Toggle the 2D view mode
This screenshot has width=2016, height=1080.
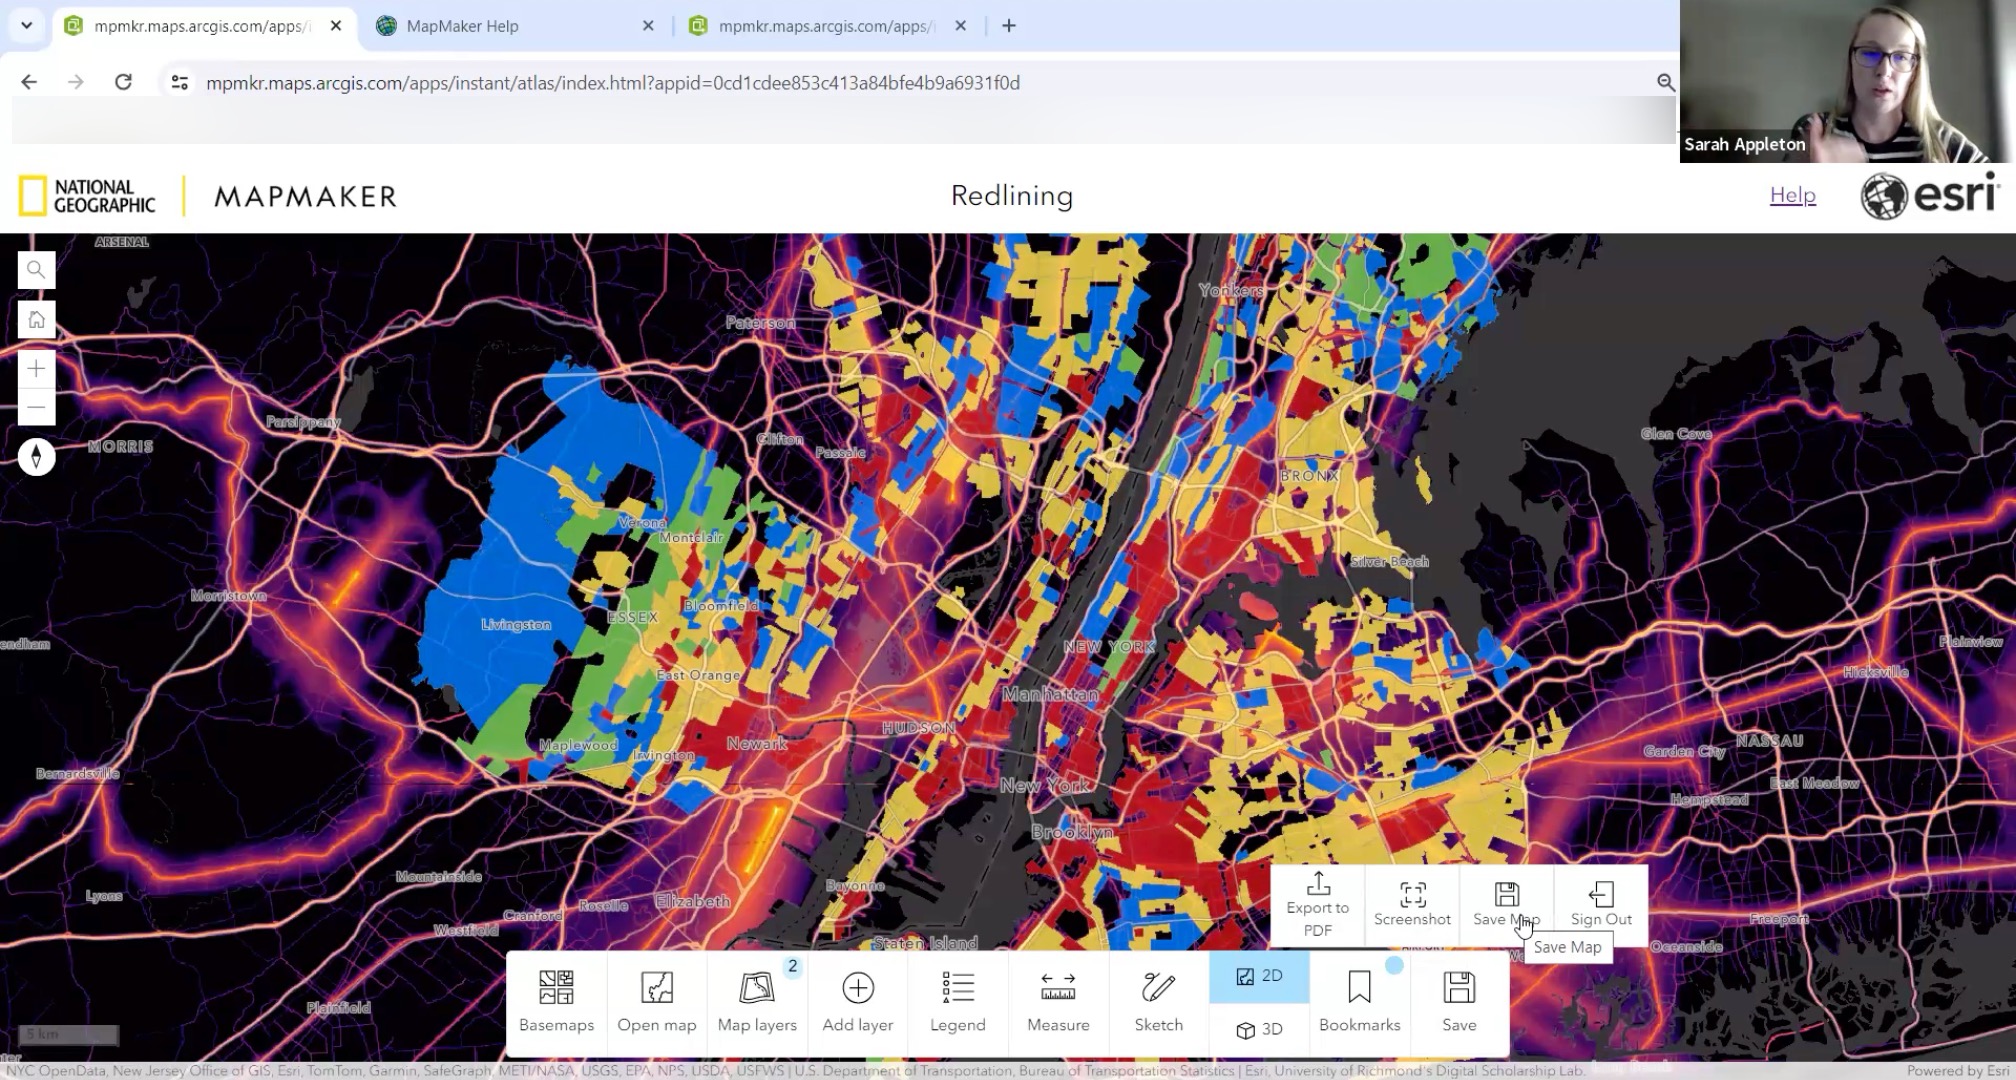pos(1258,975)
